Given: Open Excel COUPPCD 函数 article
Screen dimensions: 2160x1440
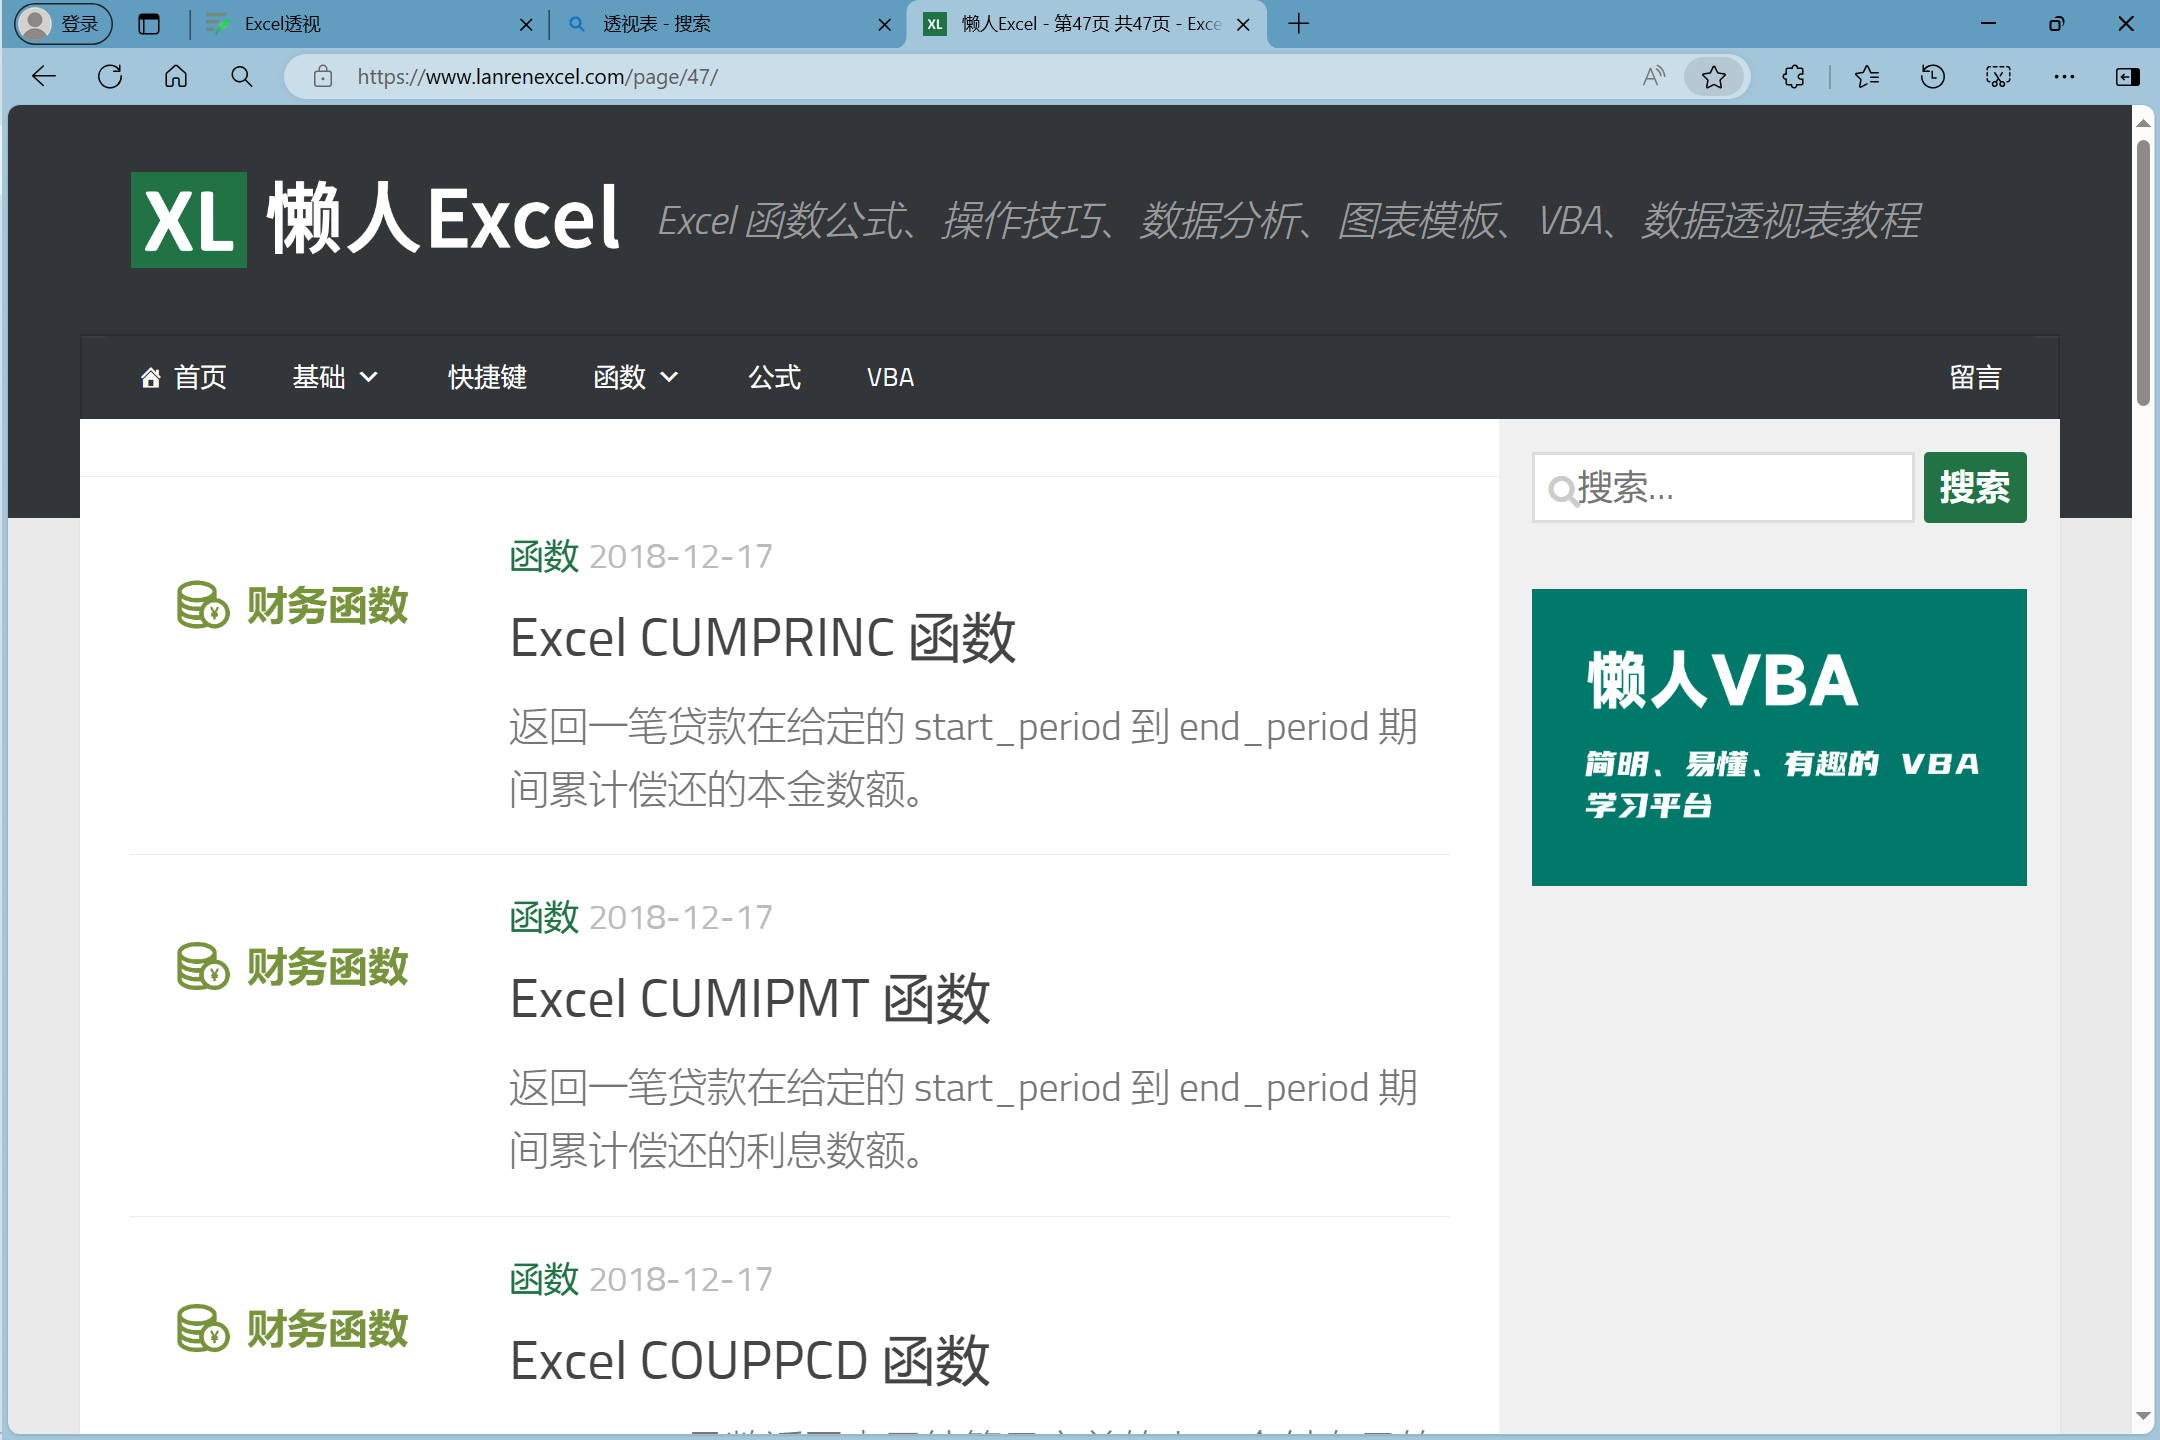Looking at the screenshot, I should point(750,1361).
